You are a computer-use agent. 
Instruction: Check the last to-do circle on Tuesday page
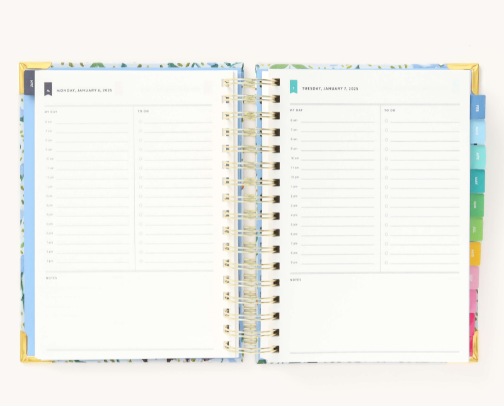point(386,263)
